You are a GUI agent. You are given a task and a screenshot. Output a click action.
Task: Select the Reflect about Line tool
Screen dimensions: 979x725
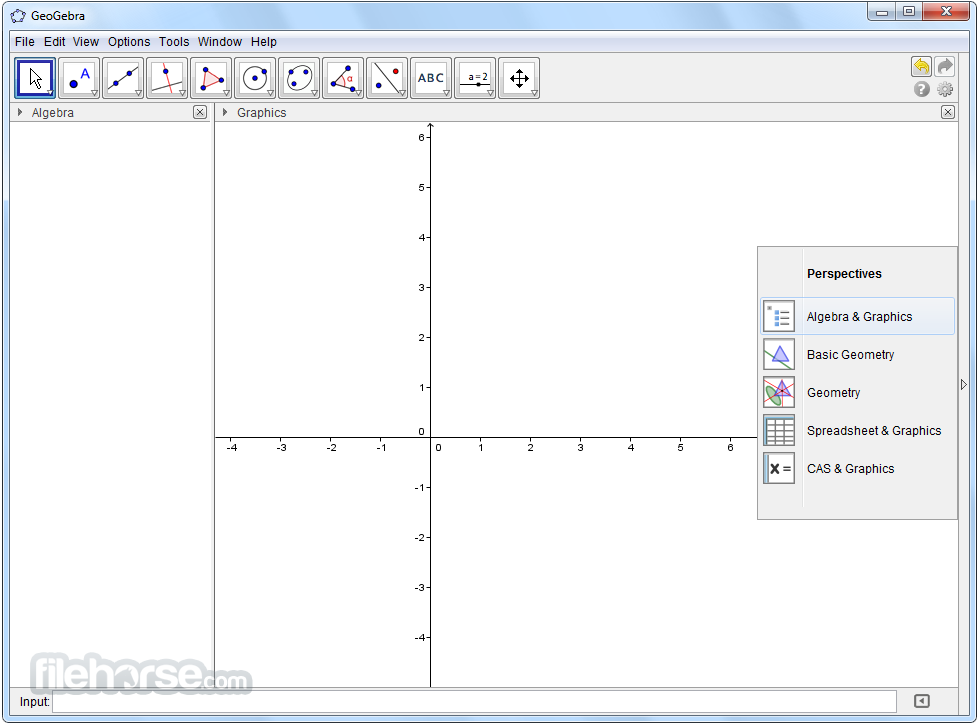click(387, 78)
